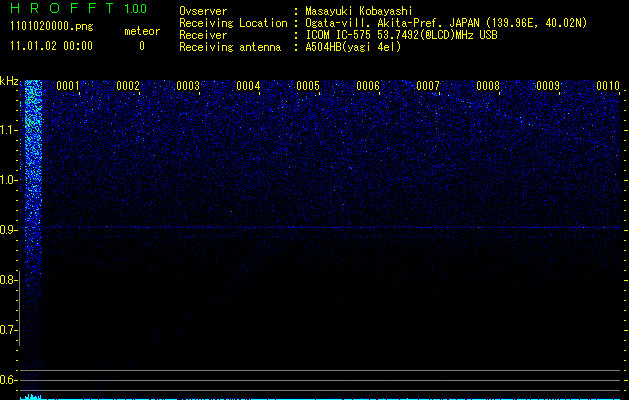This screenshot has height=400, width=629.
Task: Click the meteor label
Action: pyautogui.click(x=142, y=31)
